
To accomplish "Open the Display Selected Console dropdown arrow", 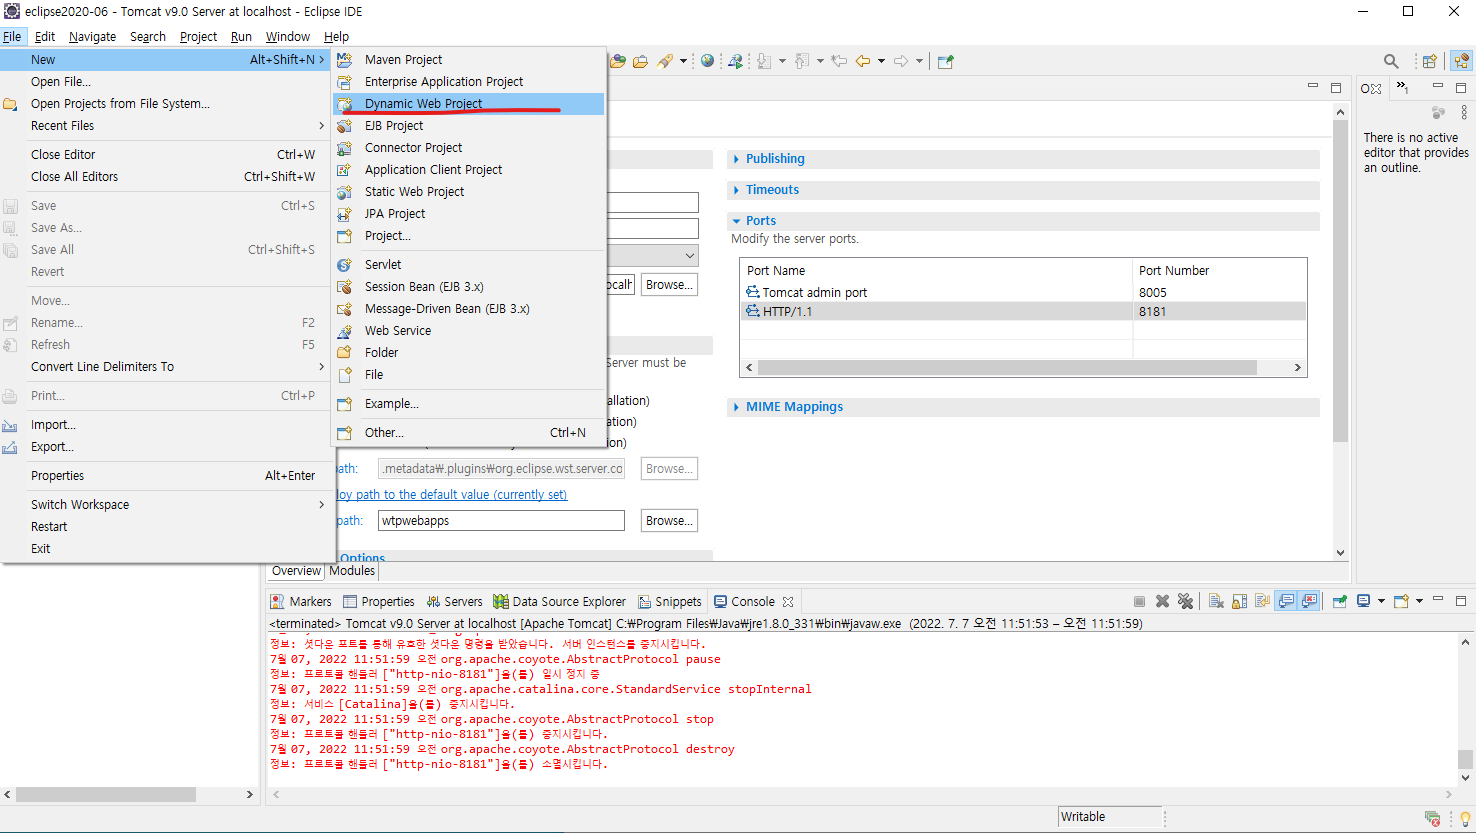I will pos(1381,601).
